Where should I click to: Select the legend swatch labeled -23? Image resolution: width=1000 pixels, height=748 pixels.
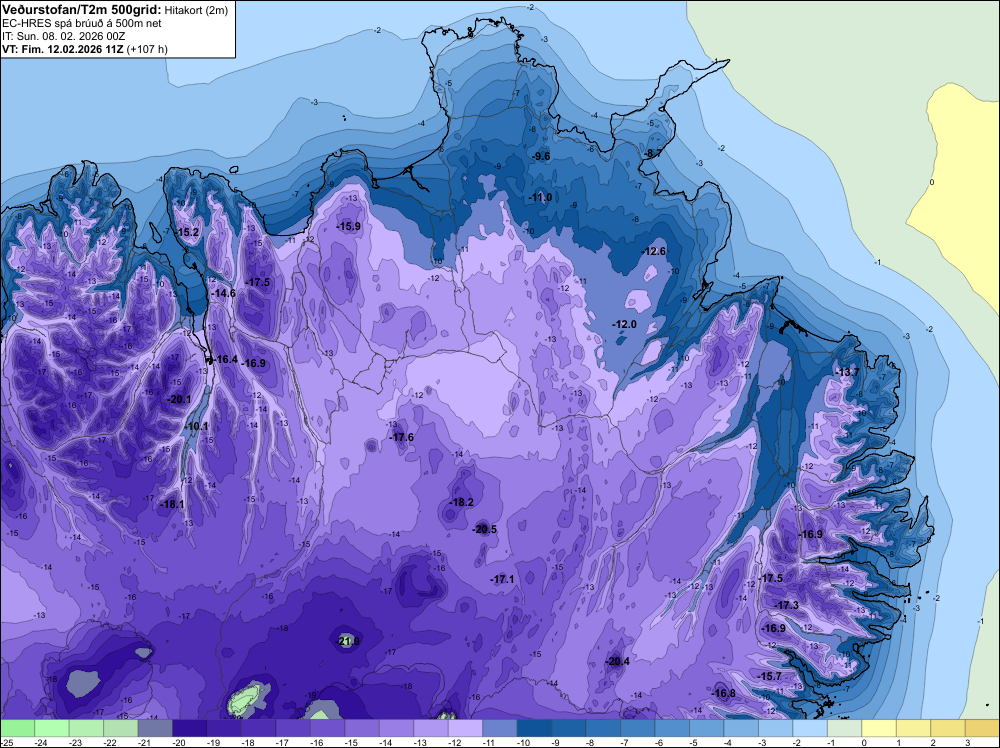[86, 729]
